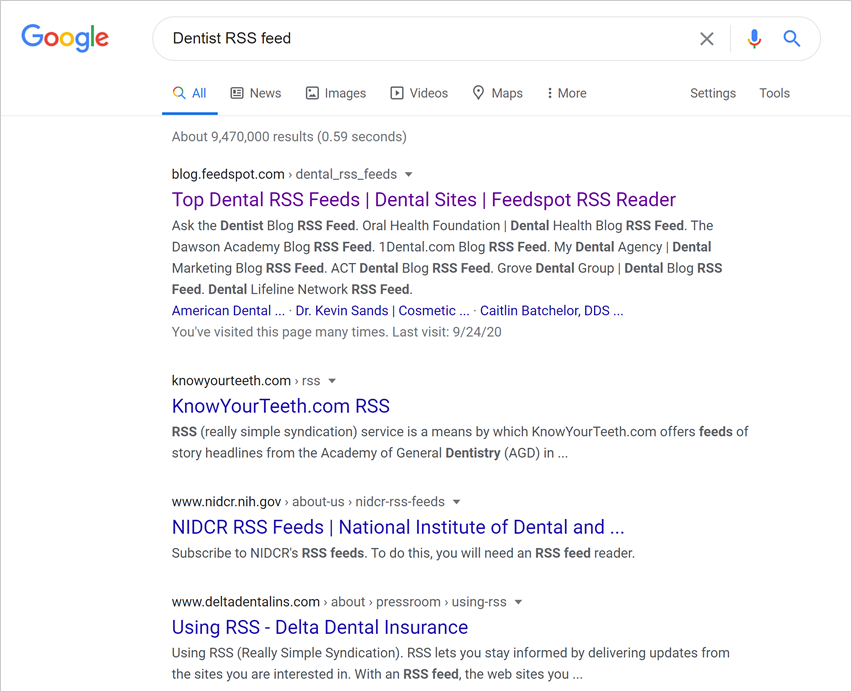The height and width of the screenshot is (692, 852).
Task: Expand the knowyourteeth.com result dropdown arrow
Action: pos(333,381)
